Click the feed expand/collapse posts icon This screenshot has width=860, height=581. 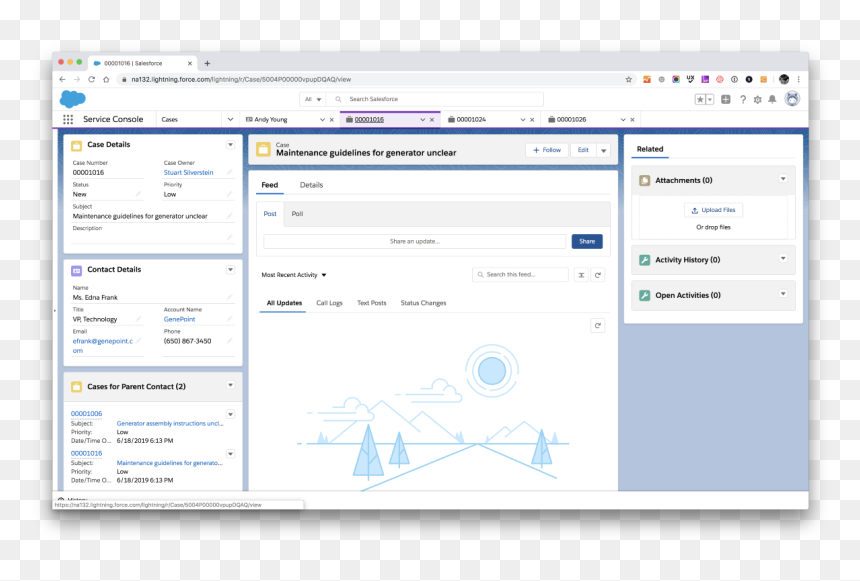(581, 275)
